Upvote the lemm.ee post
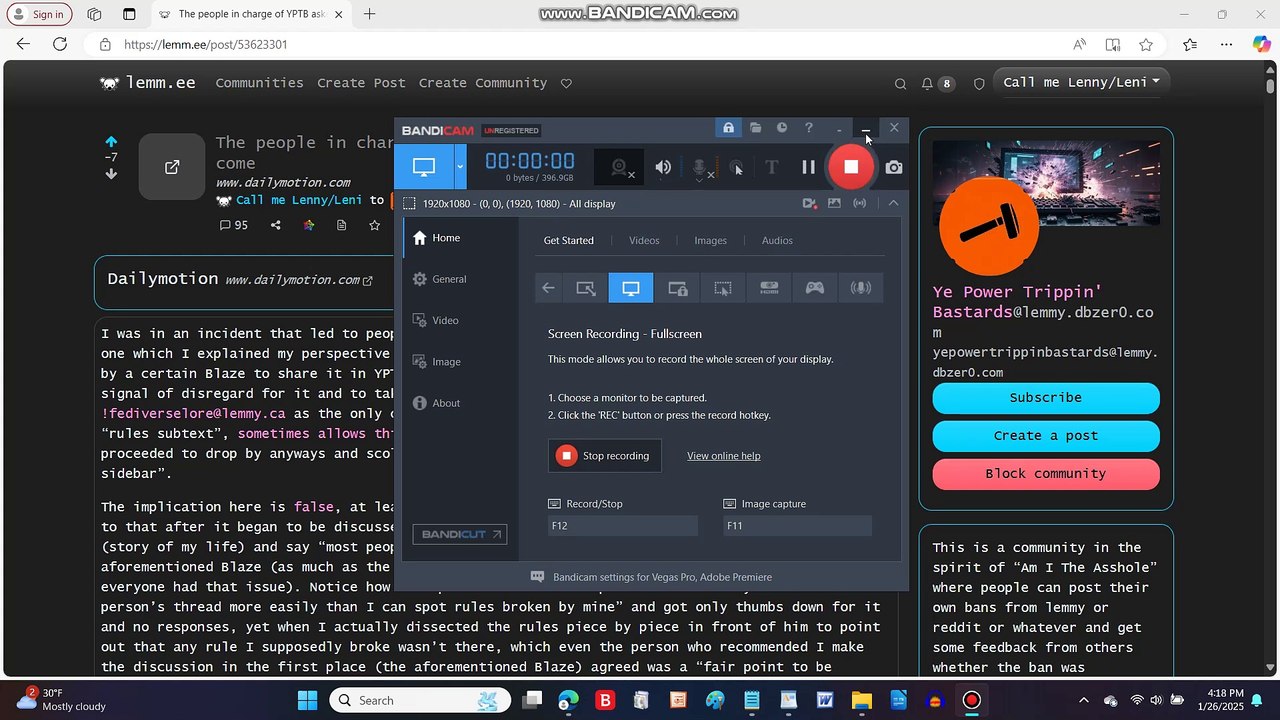Screen dimensions: 1280x720 point(111,142)
